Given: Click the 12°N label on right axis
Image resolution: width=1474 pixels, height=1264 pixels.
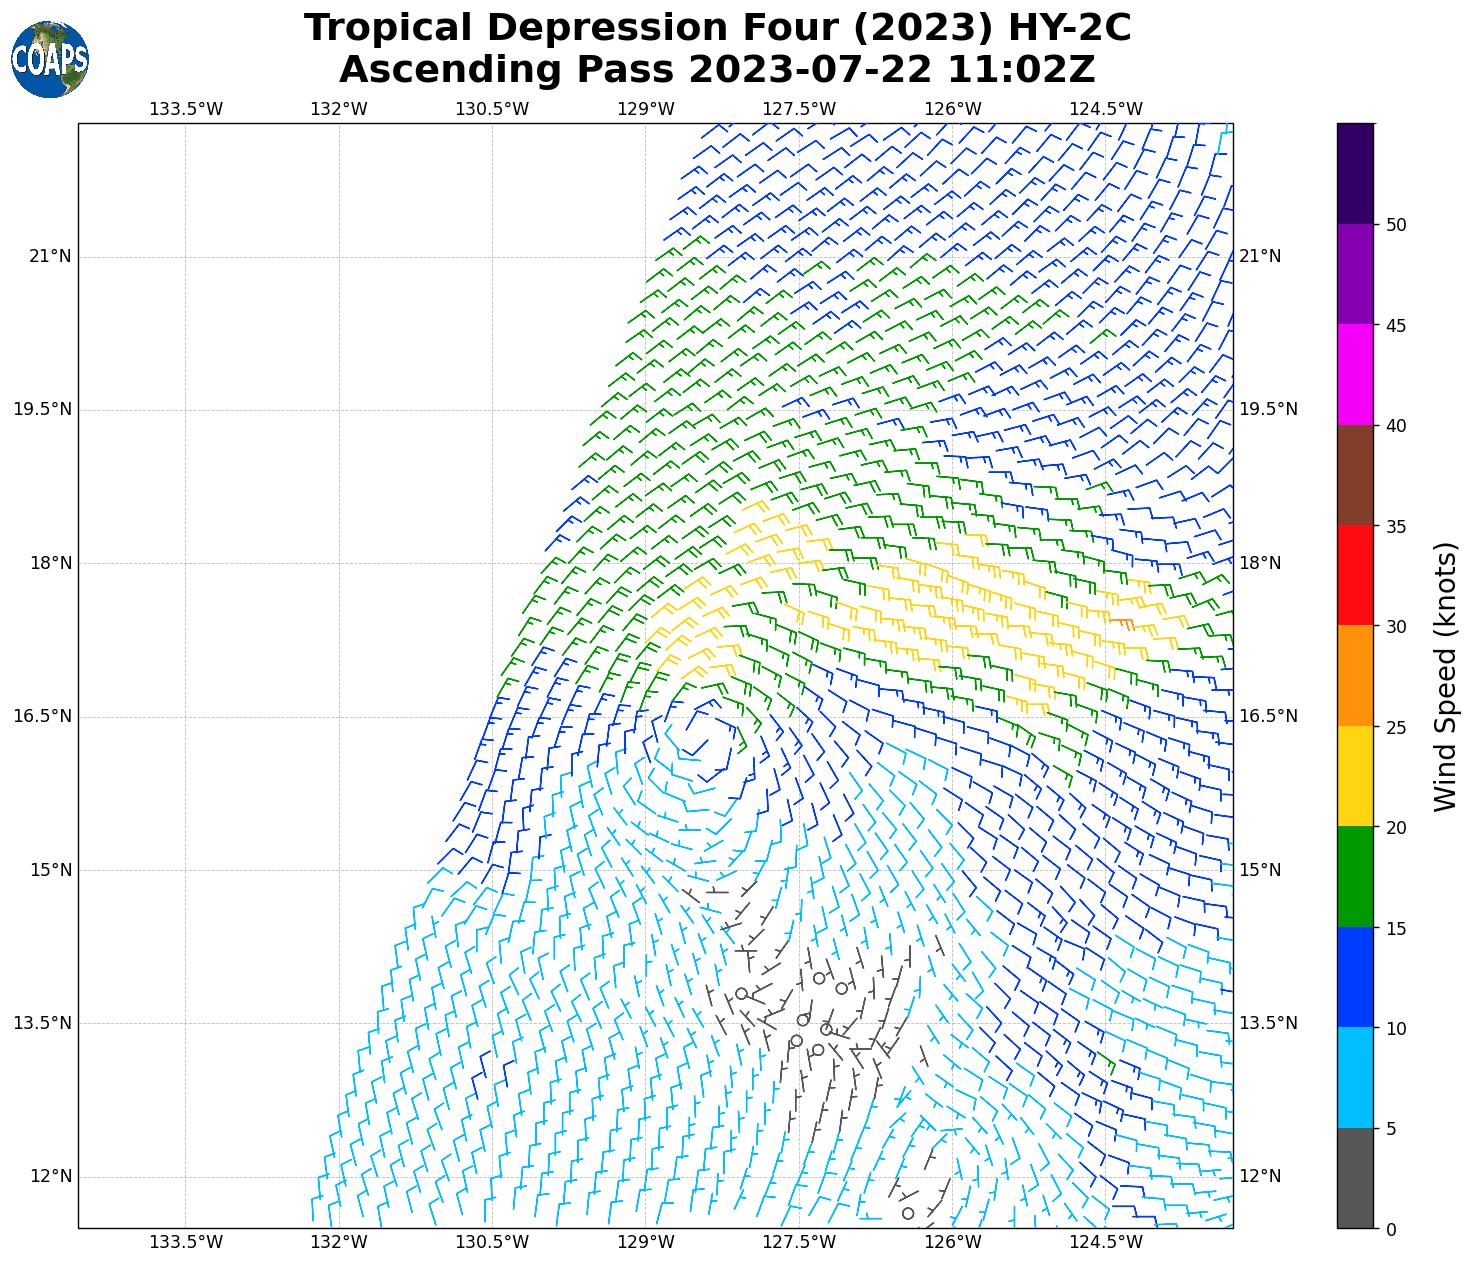Looking at the screenshot, I should tap(1260, 1176).
